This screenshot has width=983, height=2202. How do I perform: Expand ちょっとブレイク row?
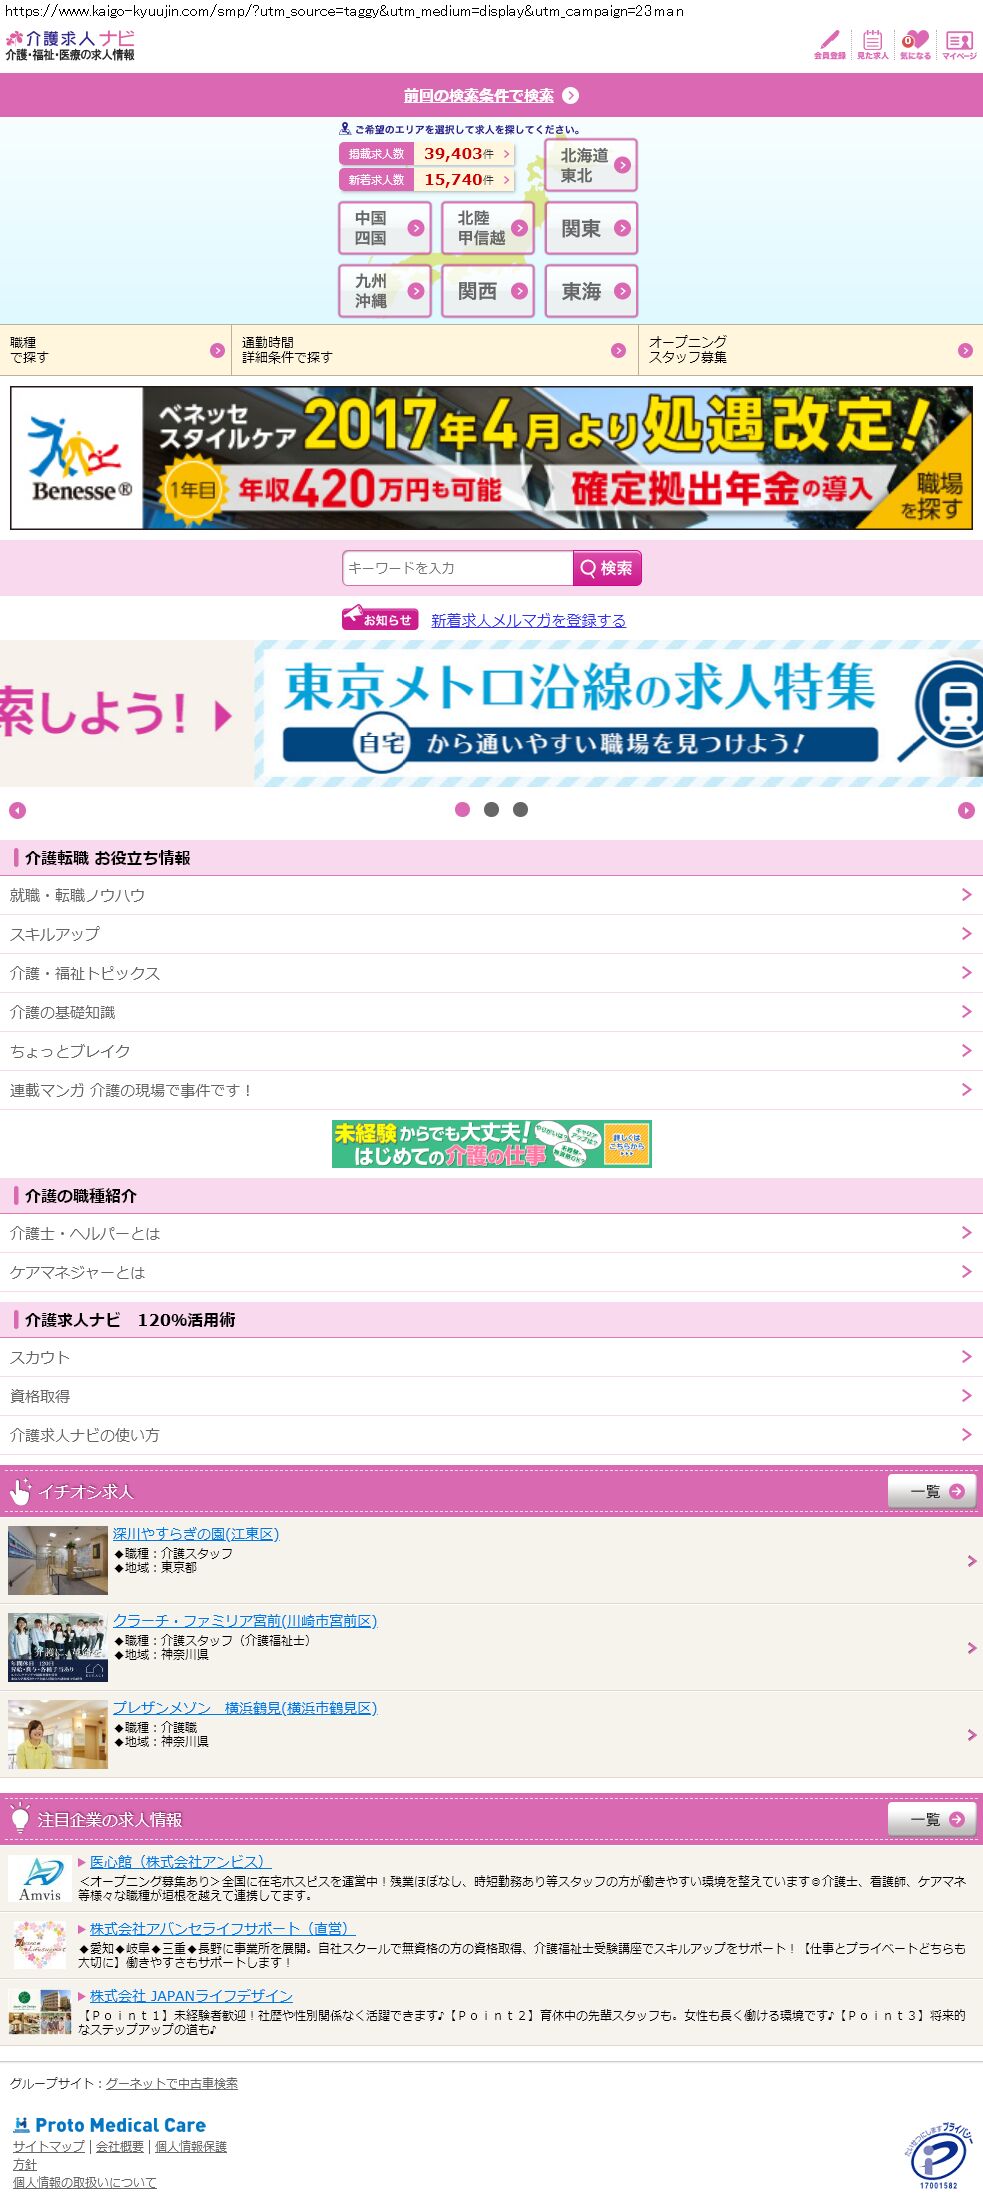pos(491,1051)
